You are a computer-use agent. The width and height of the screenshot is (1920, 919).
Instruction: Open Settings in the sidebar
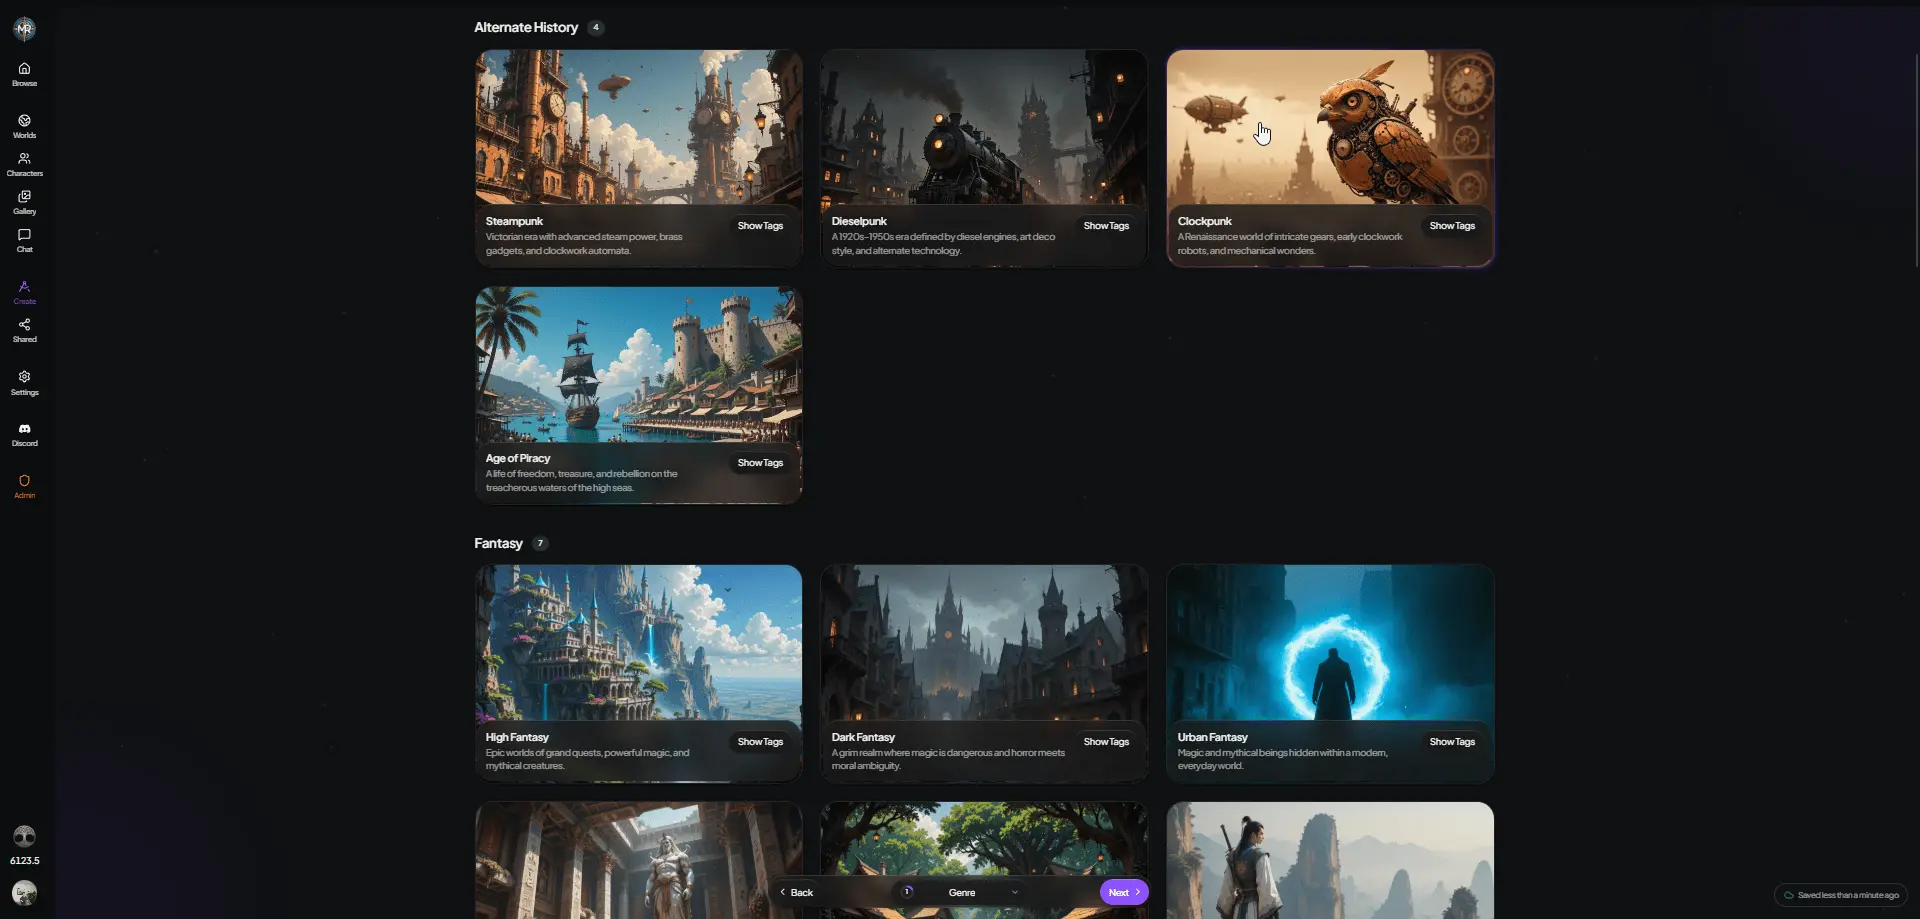click(x=24, y=383)
